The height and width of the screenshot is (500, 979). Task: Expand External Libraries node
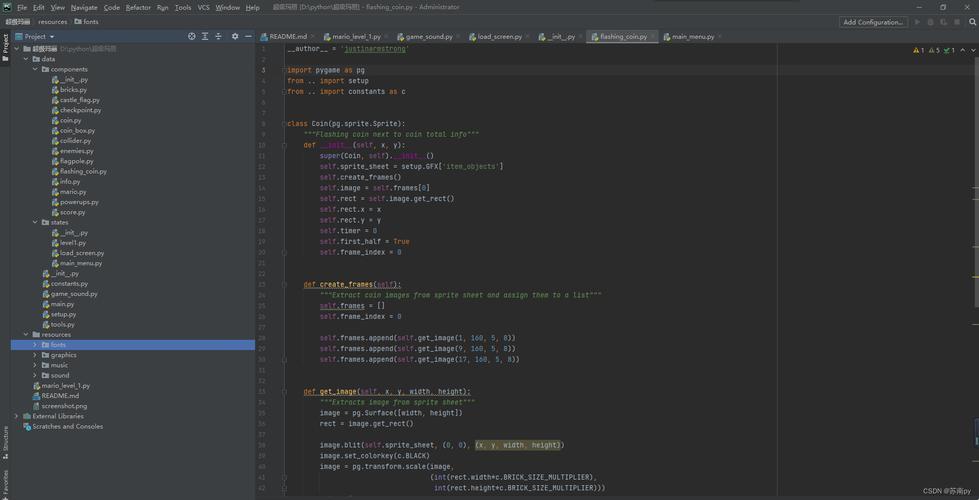[17, 416]
